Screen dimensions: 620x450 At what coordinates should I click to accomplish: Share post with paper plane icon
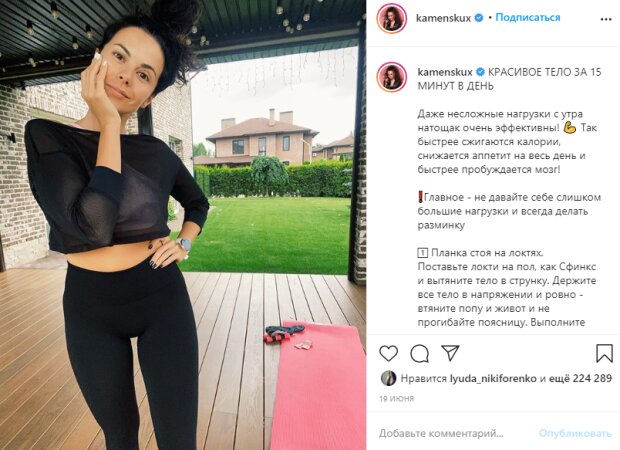pyautogui.click(x=450, y=353)
